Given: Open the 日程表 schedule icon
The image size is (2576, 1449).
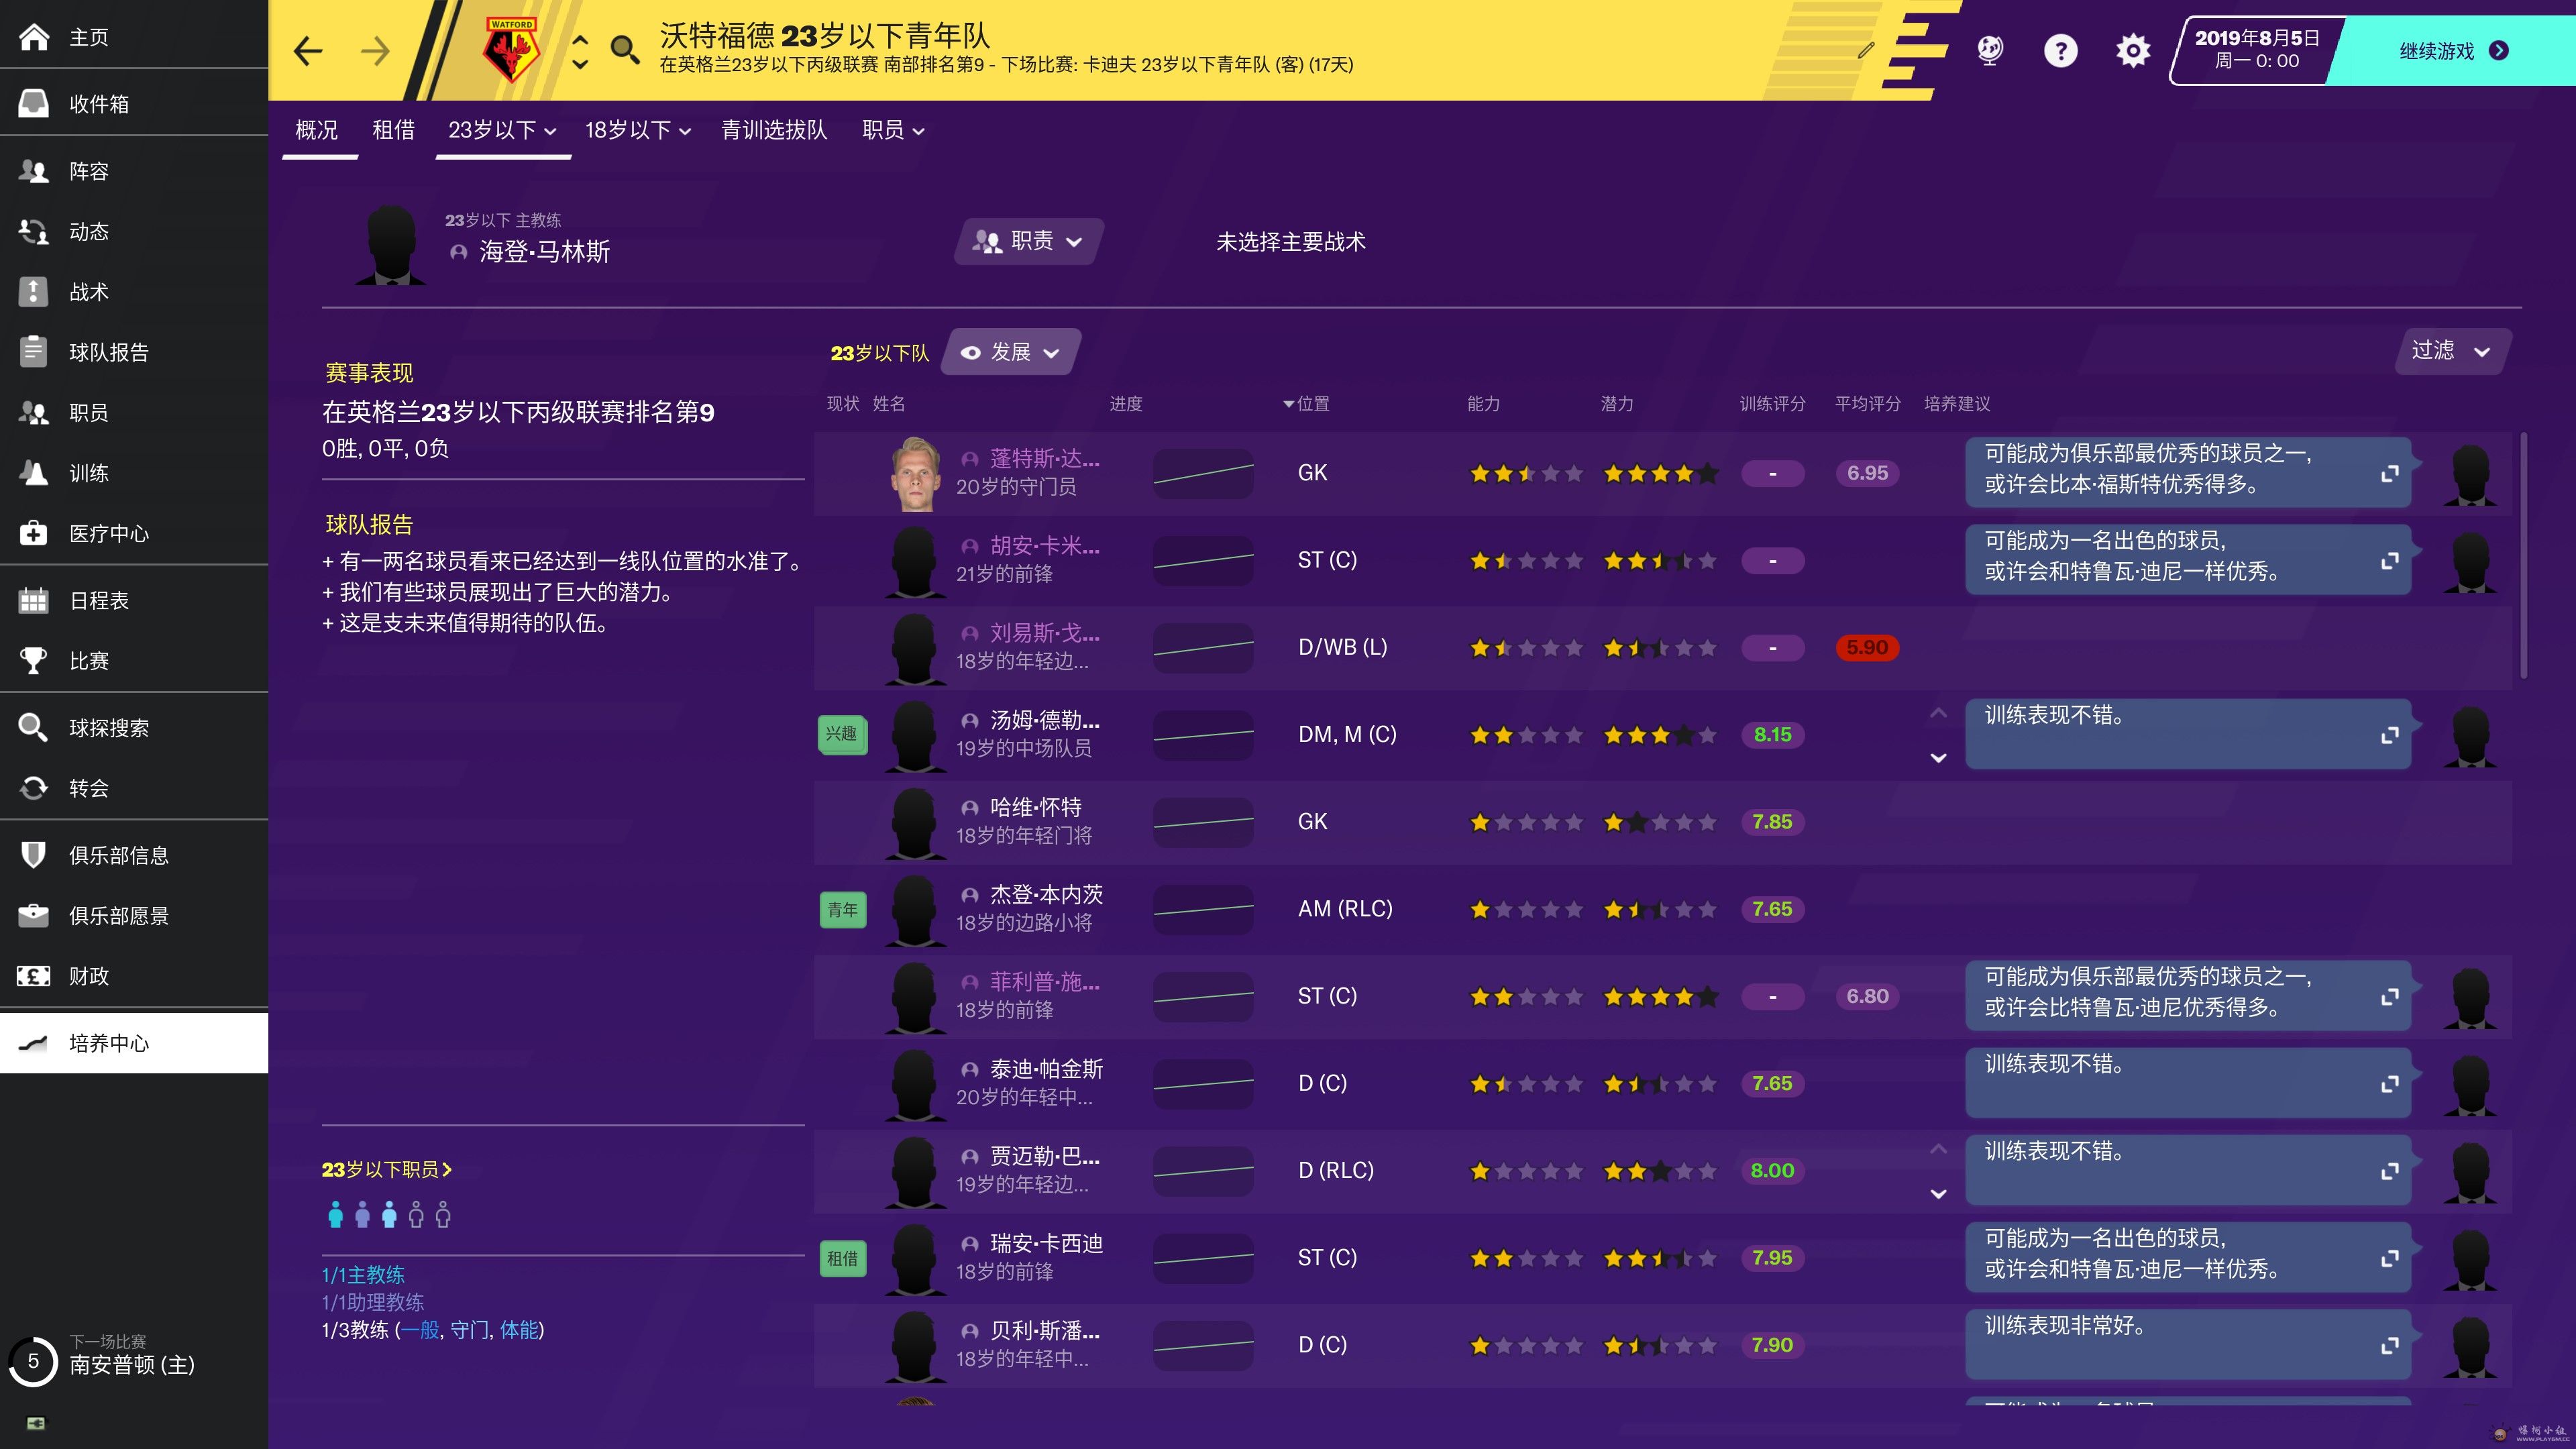Looking at the screenshot, I should (33, 600).
